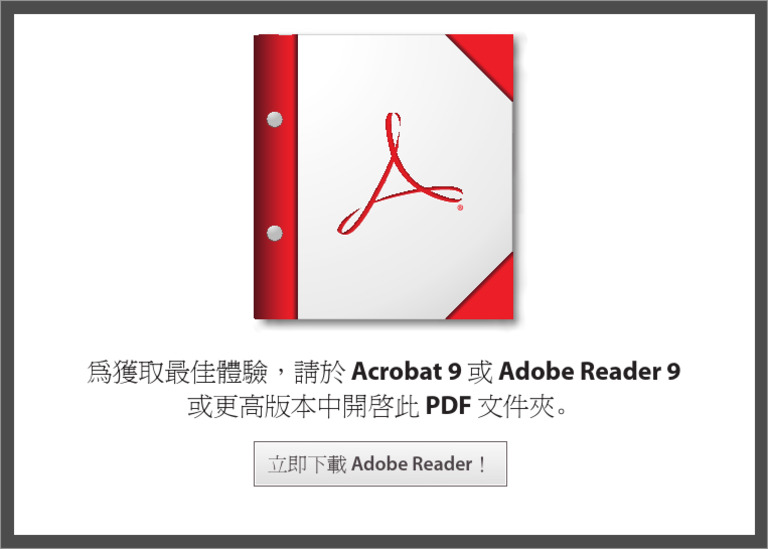The height and width of the screenshot is (549, 768).
Task: Click the red spine of the portfolio icon
Action: click(276, 176)
